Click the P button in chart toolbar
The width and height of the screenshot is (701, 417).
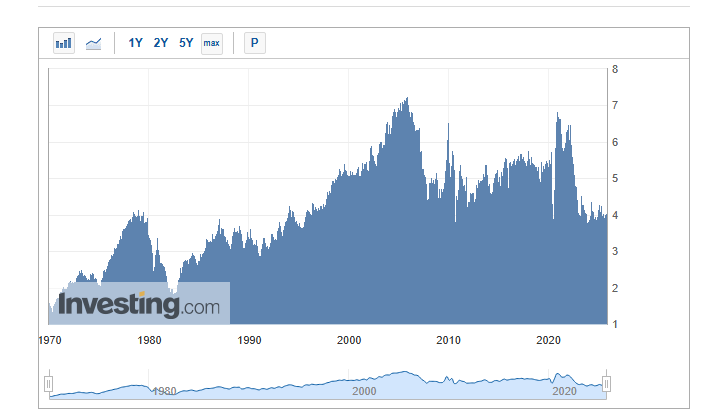255,43
